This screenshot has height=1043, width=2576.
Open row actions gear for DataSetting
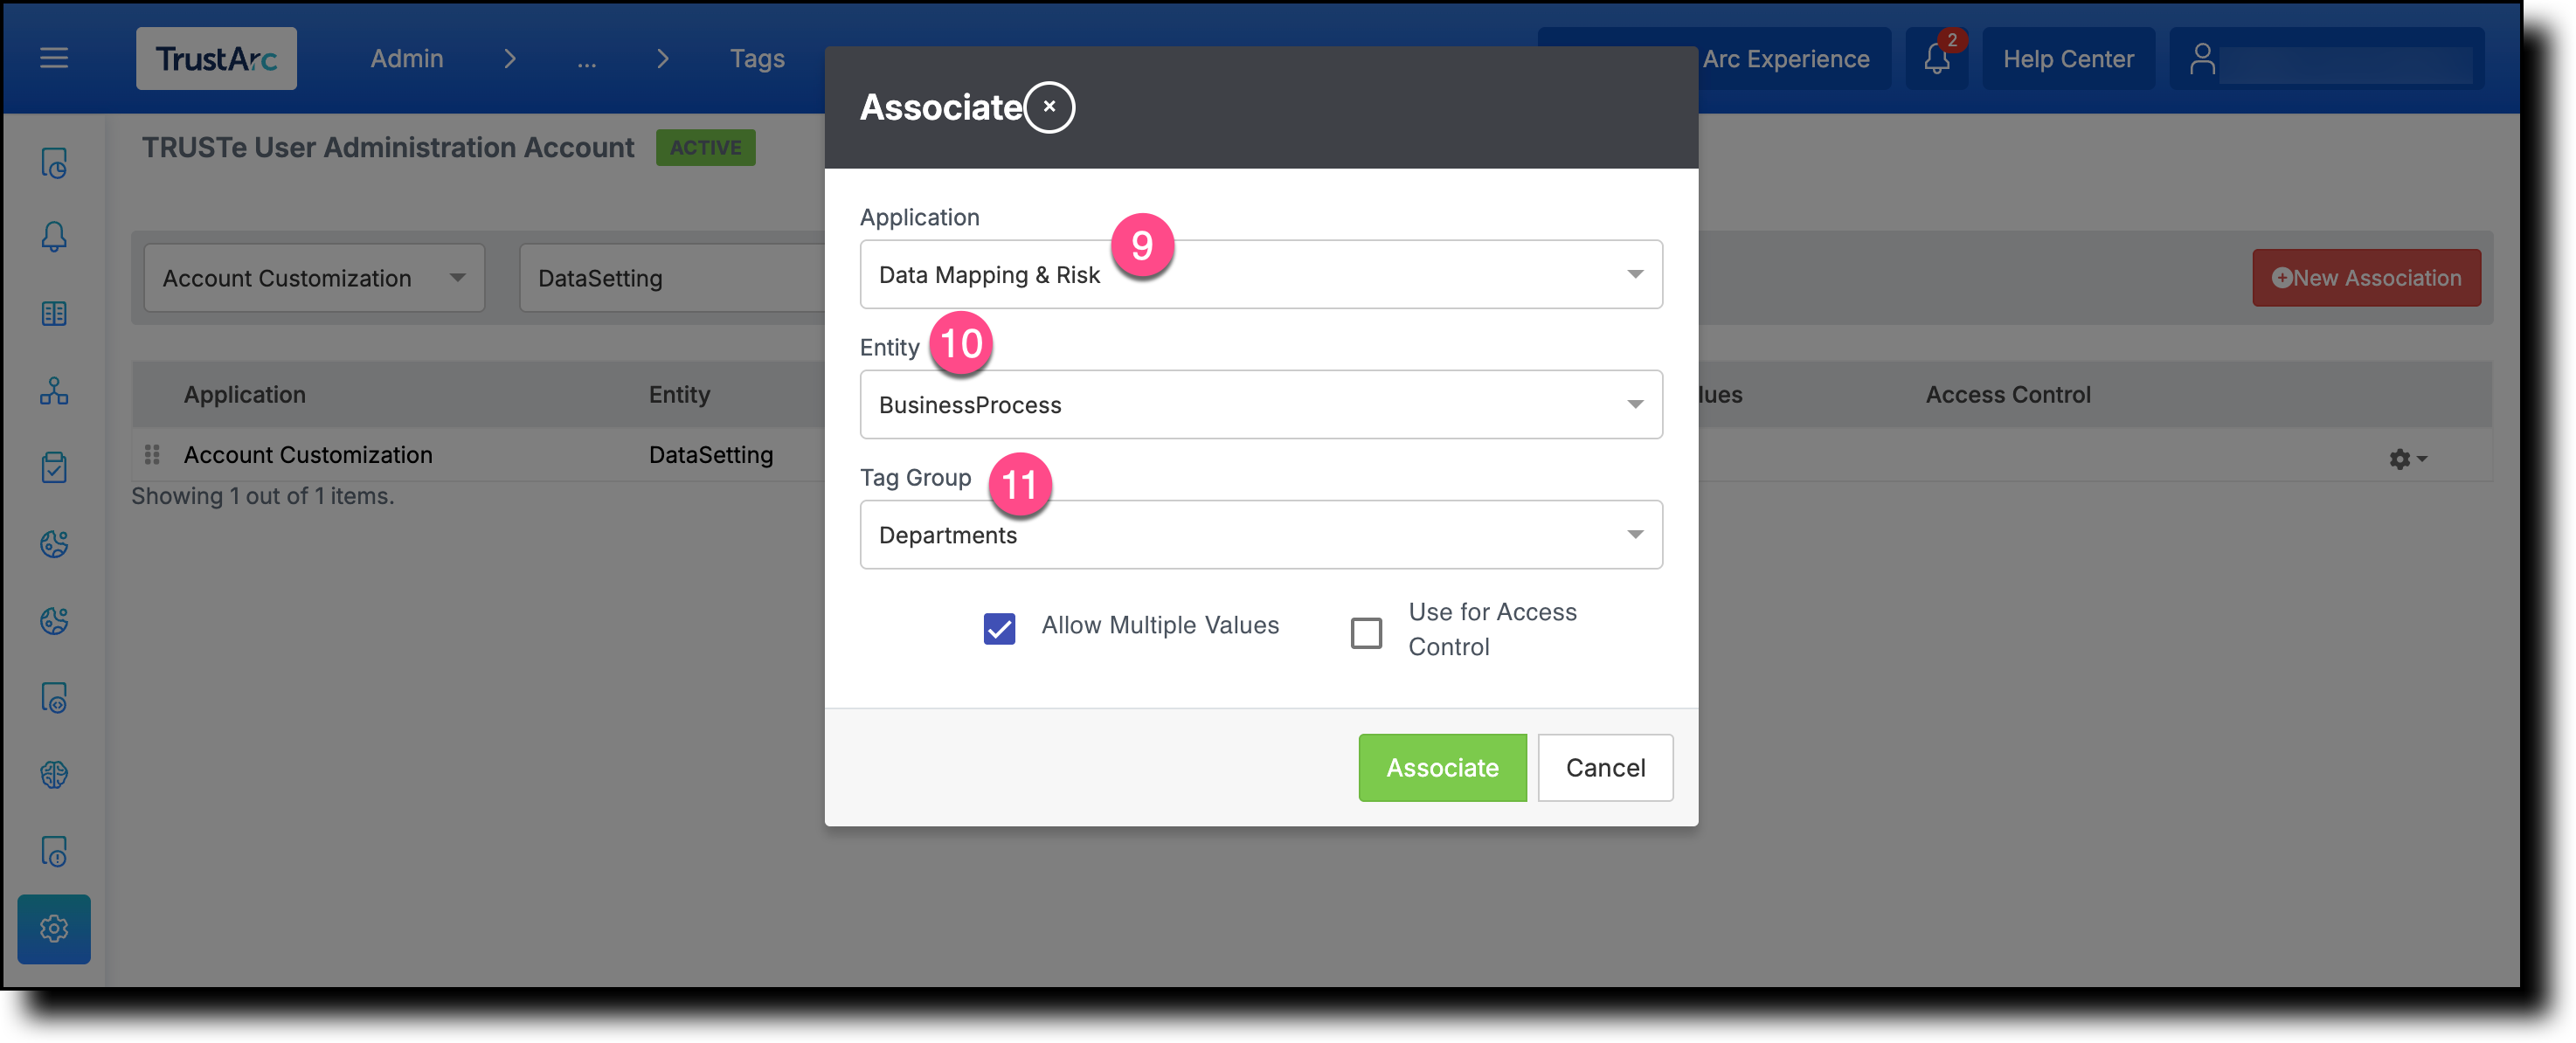click(2407, 459)
